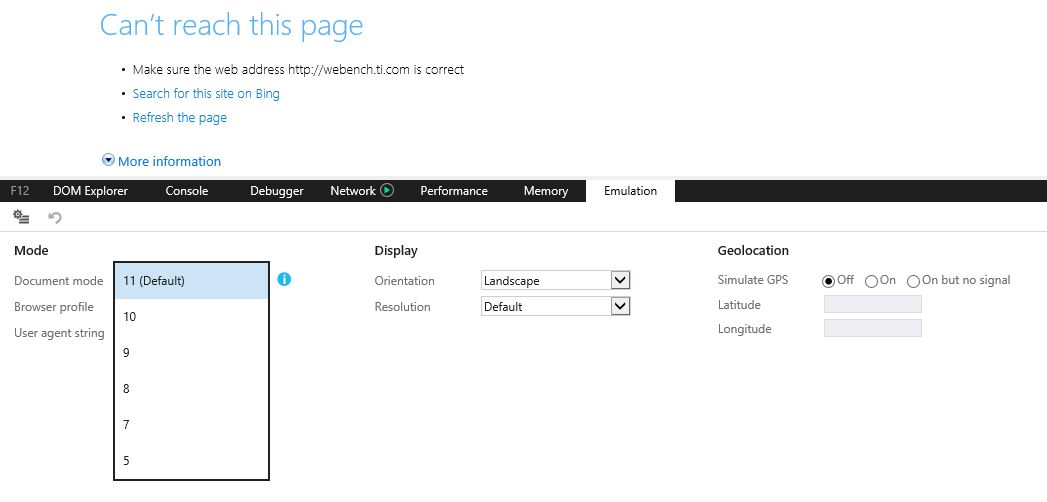Select the Off radio for Simulate GPS

(x=828, y=281)
